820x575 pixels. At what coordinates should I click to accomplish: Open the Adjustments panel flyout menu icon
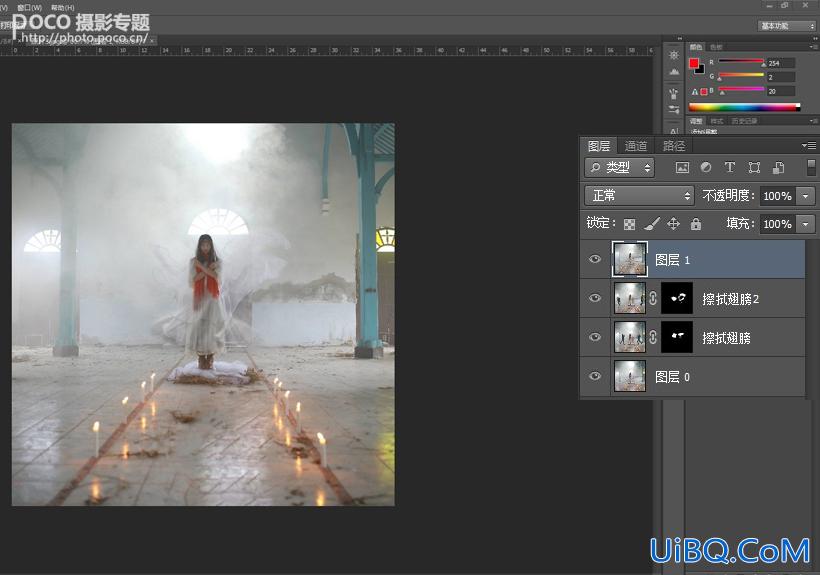(x=813, y=121)
